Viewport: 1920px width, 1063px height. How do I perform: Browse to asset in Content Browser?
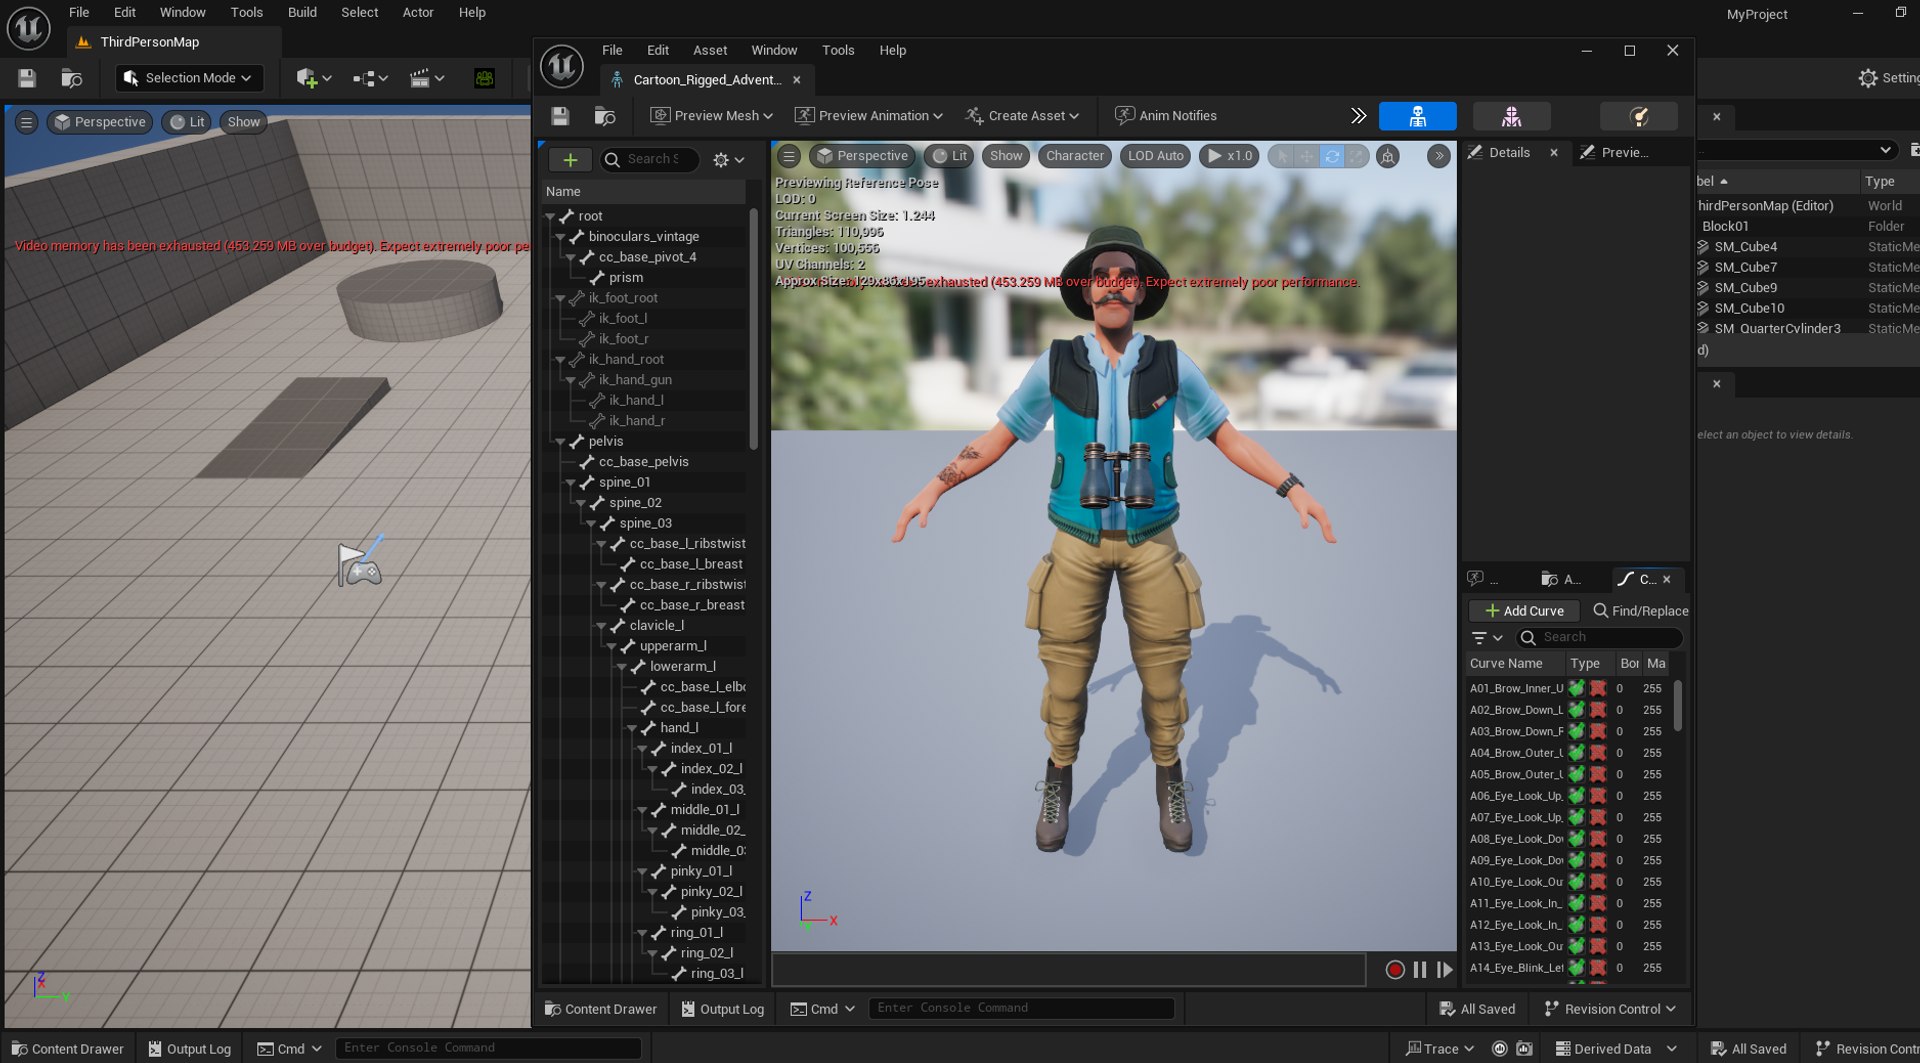605,116
